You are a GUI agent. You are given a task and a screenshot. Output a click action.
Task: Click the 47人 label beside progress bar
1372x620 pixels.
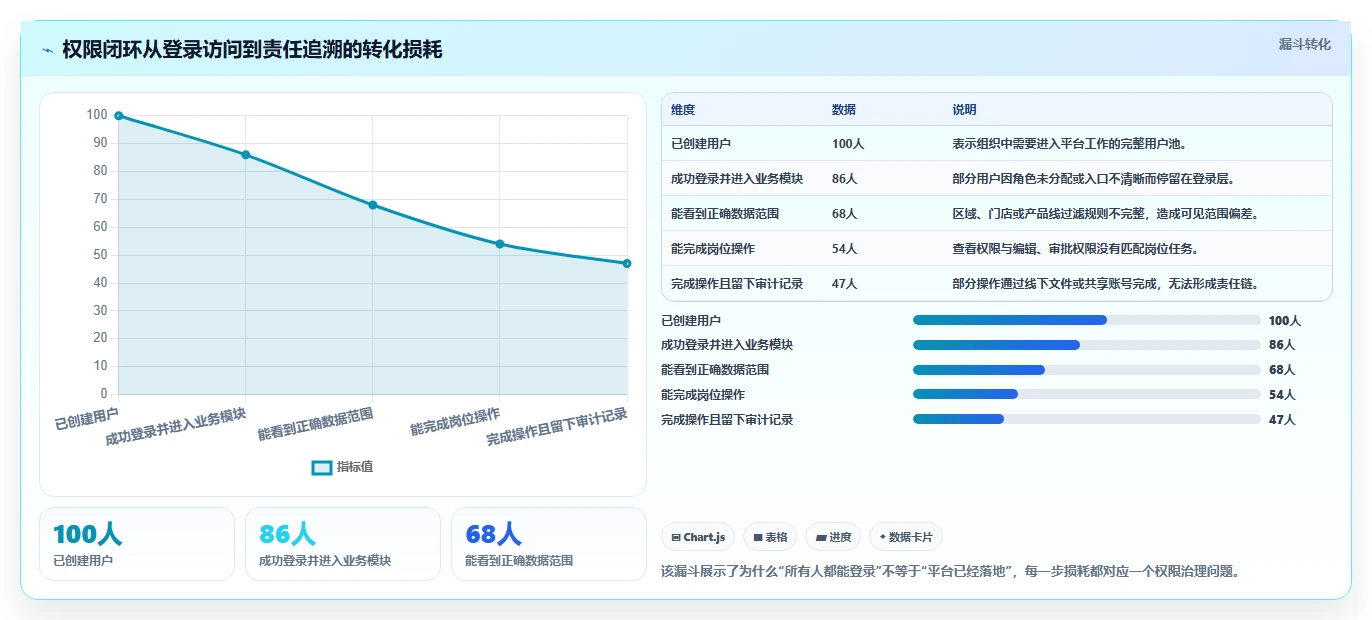tap(1282, 420)
